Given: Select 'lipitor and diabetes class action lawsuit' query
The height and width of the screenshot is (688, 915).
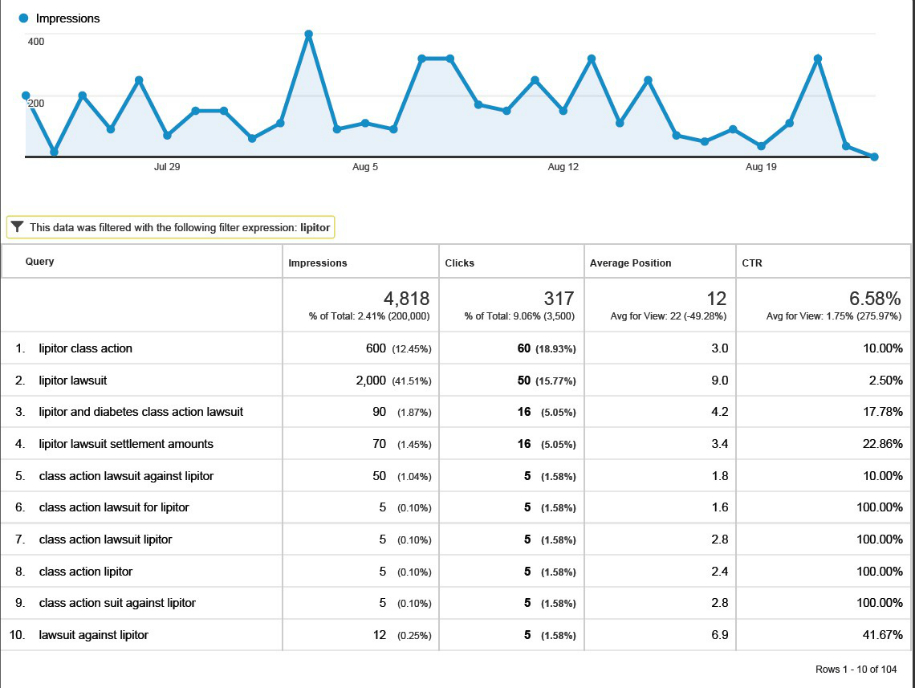Looking at the screenshot, I should point(141,412).
